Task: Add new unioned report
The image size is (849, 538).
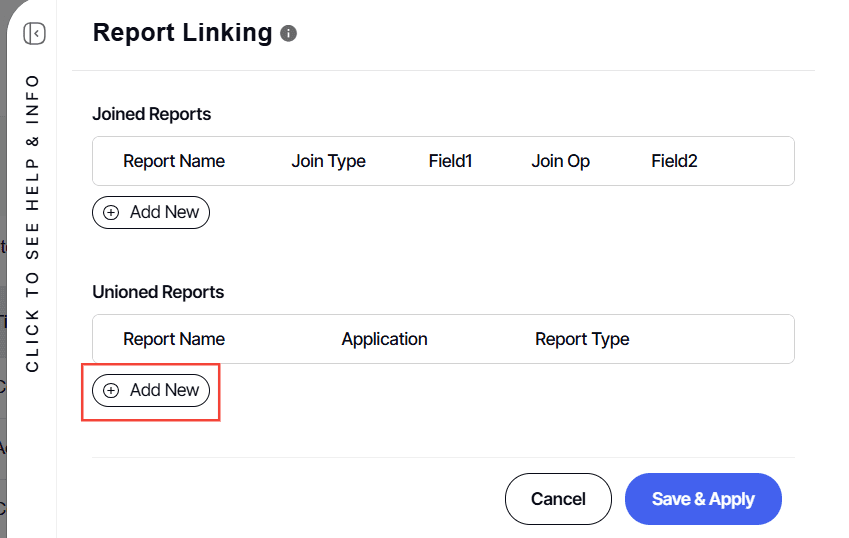Action: (x=151, y=390)
